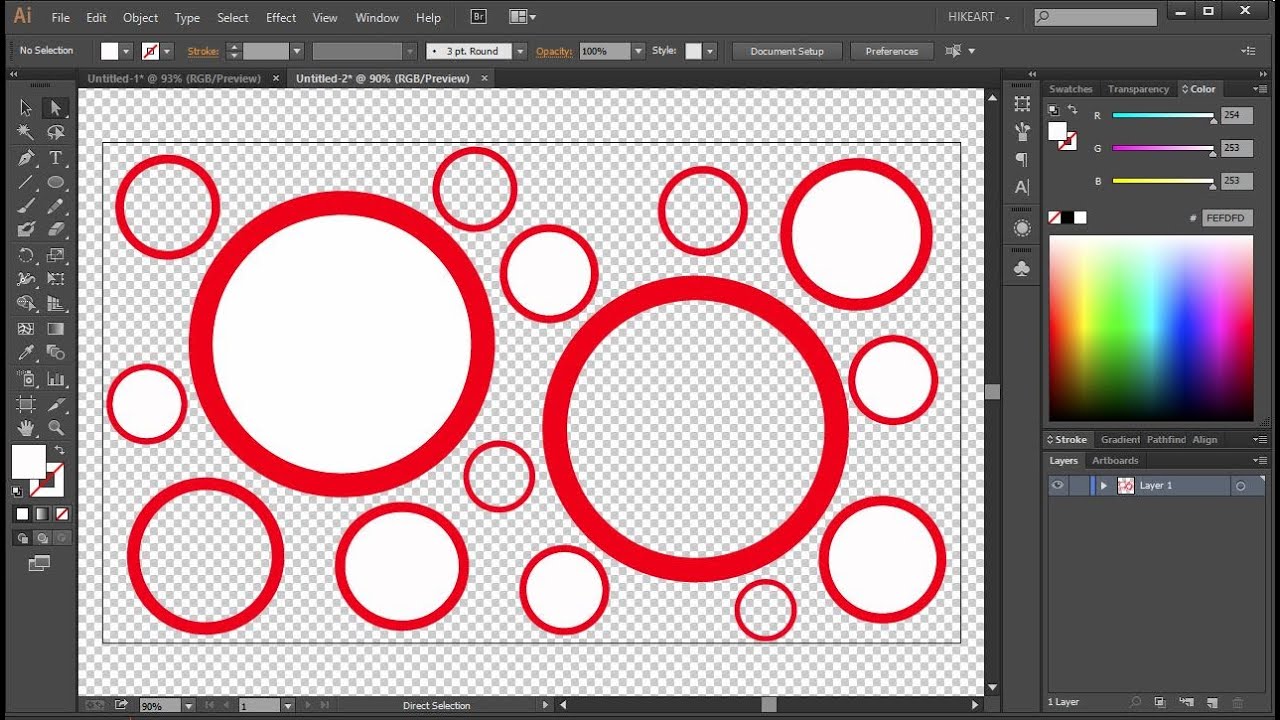Viewport: 1280px width, 720px height.
Task: Open stroke weight dropdown
Action: click(296, 51)
